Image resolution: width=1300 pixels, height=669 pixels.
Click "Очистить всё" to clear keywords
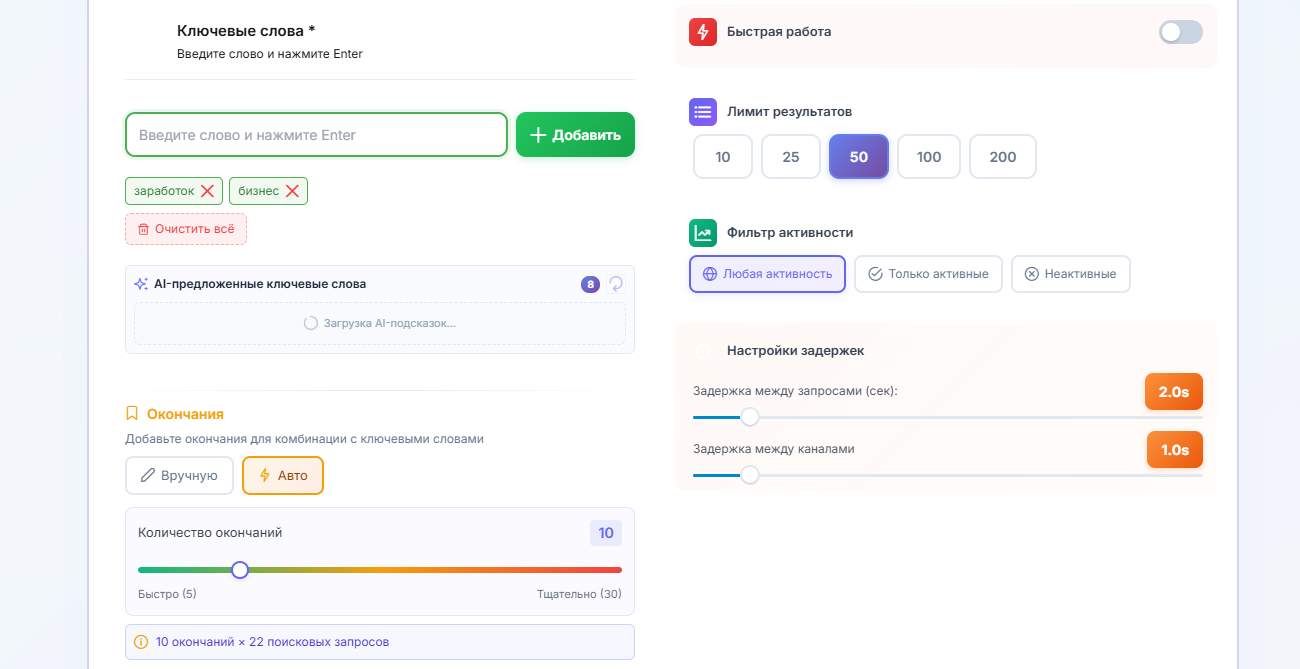pos(186,229)
